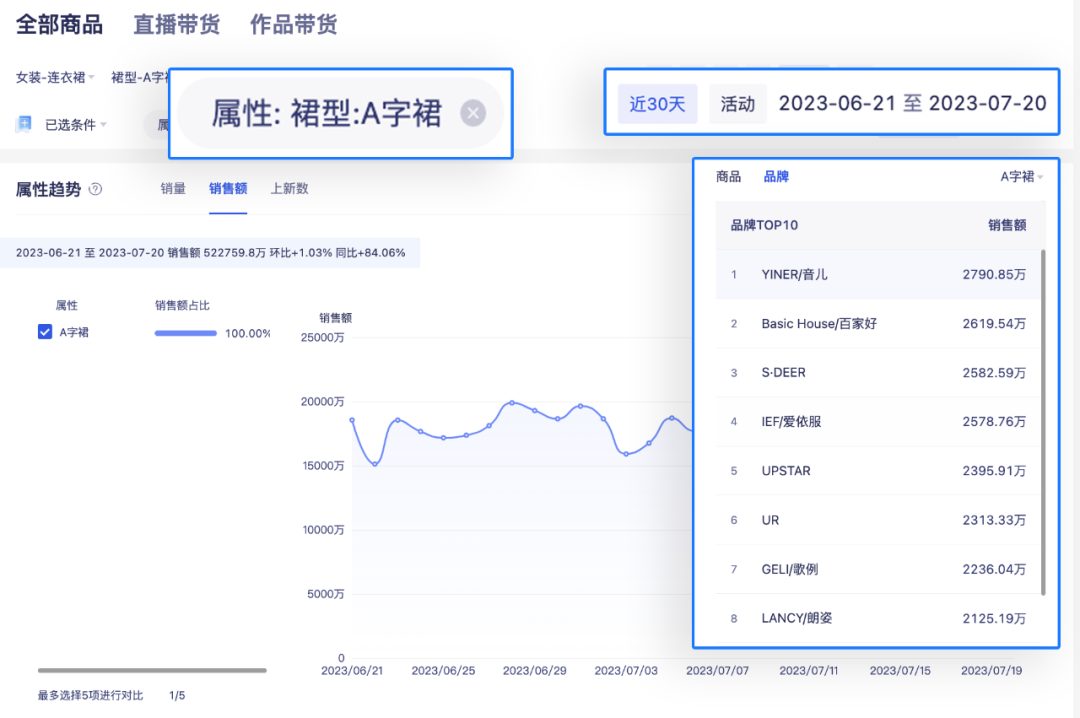
Task: Open the 已选条件 dropdown
Action: [x=76, y=125]
